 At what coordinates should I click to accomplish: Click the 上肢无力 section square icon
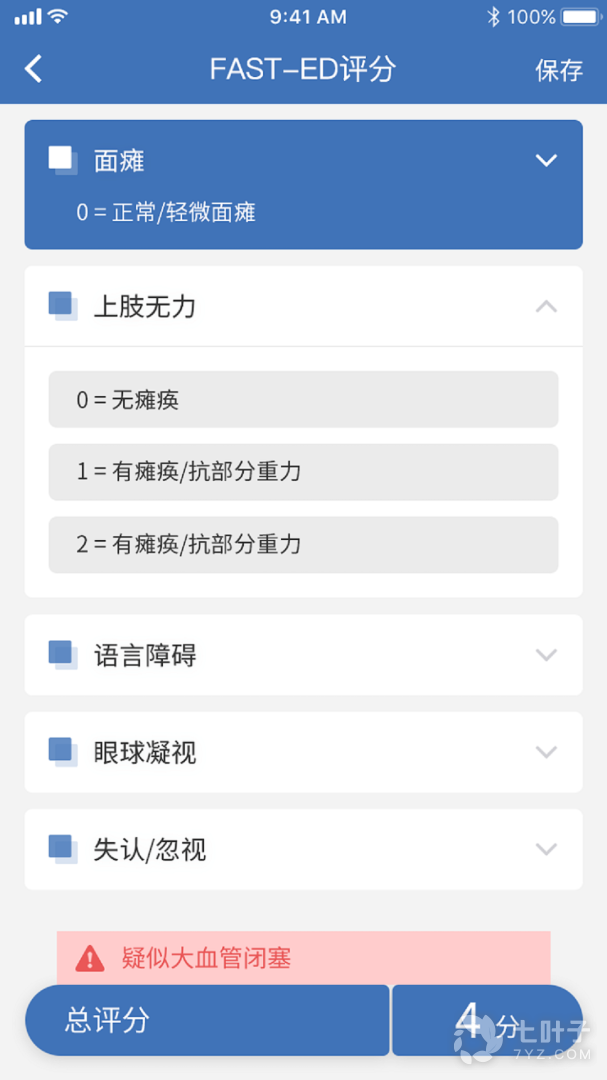pos(62,306)
